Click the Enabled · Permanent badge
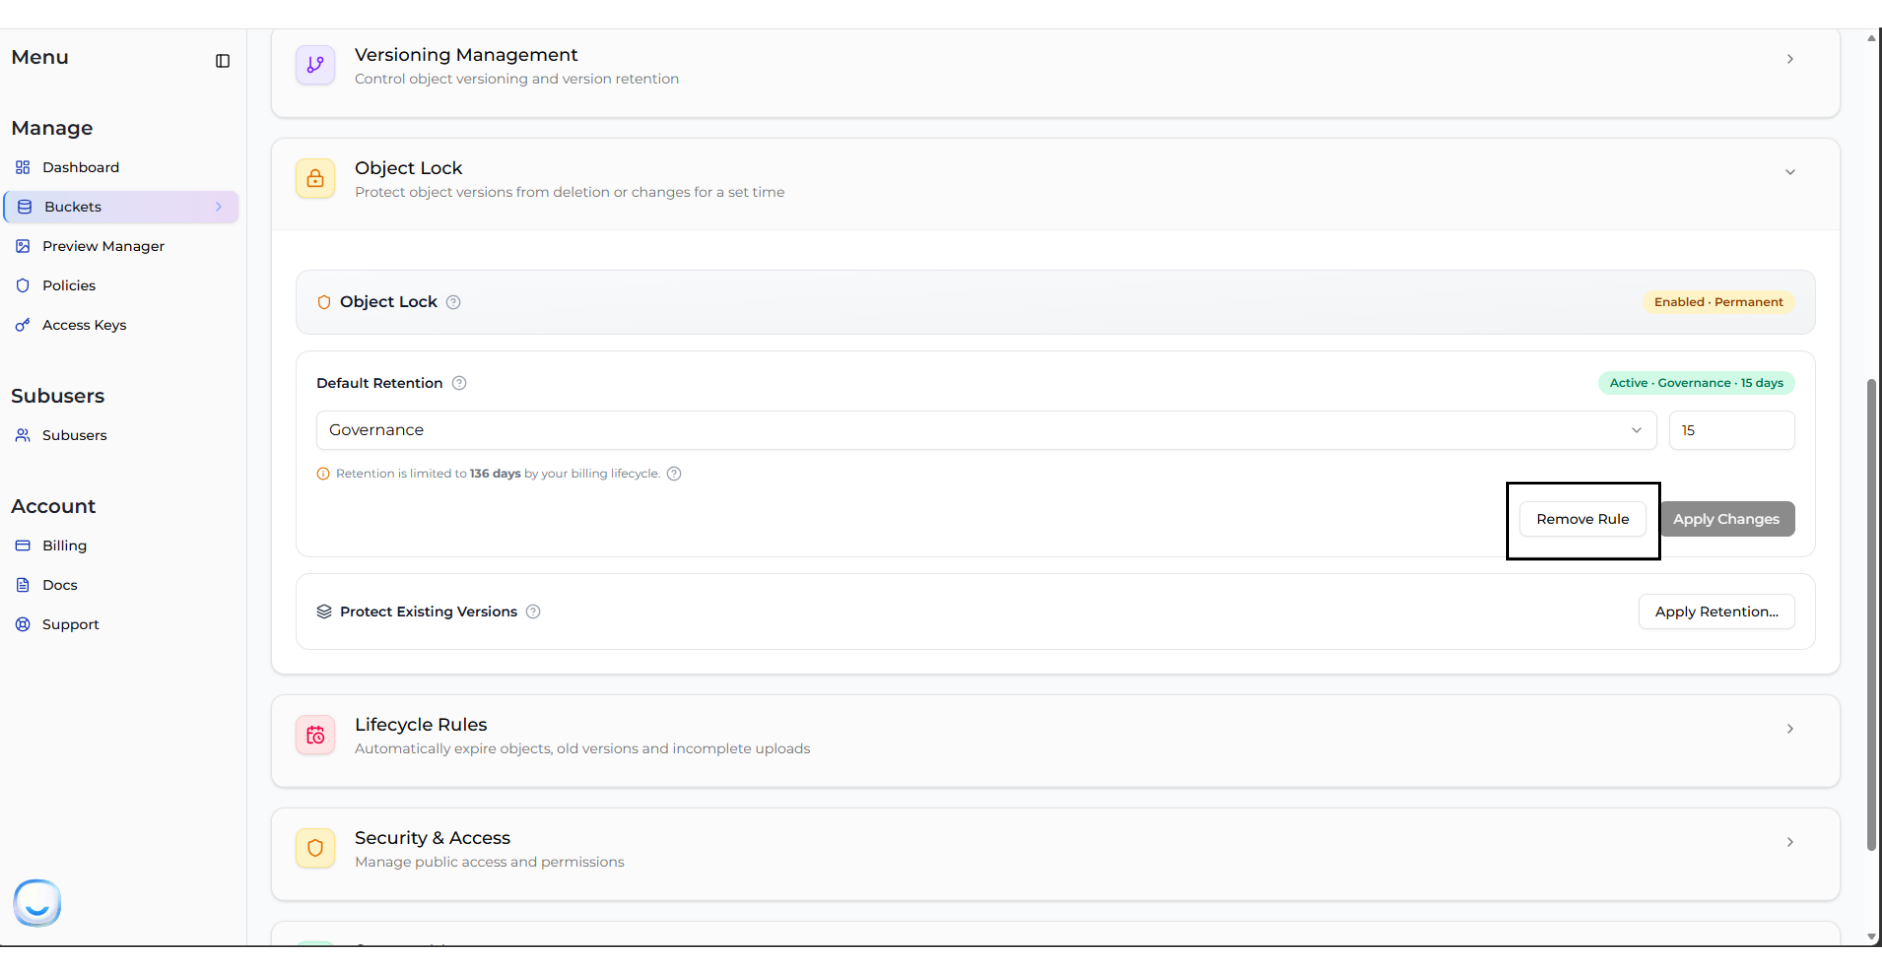This screenshot has height=975, width=1882. [1718, 302]
